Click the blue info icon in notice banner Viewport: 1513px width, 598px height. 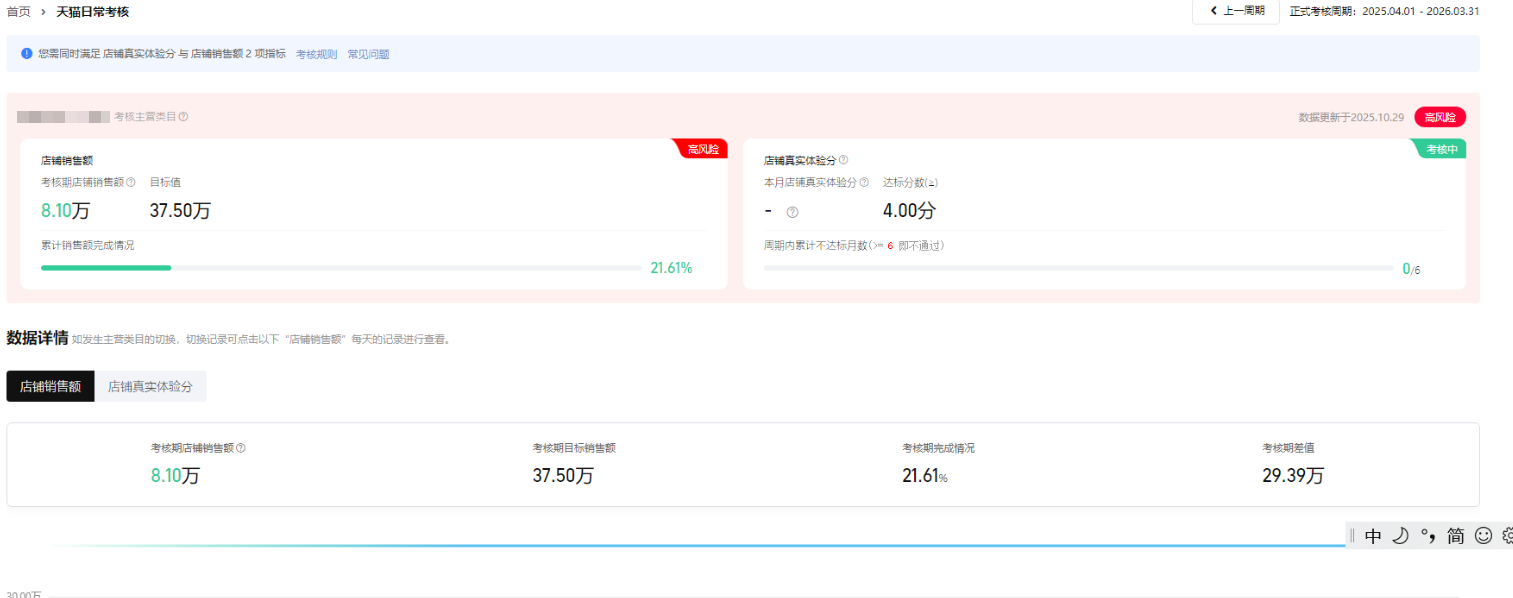(27, 54)
